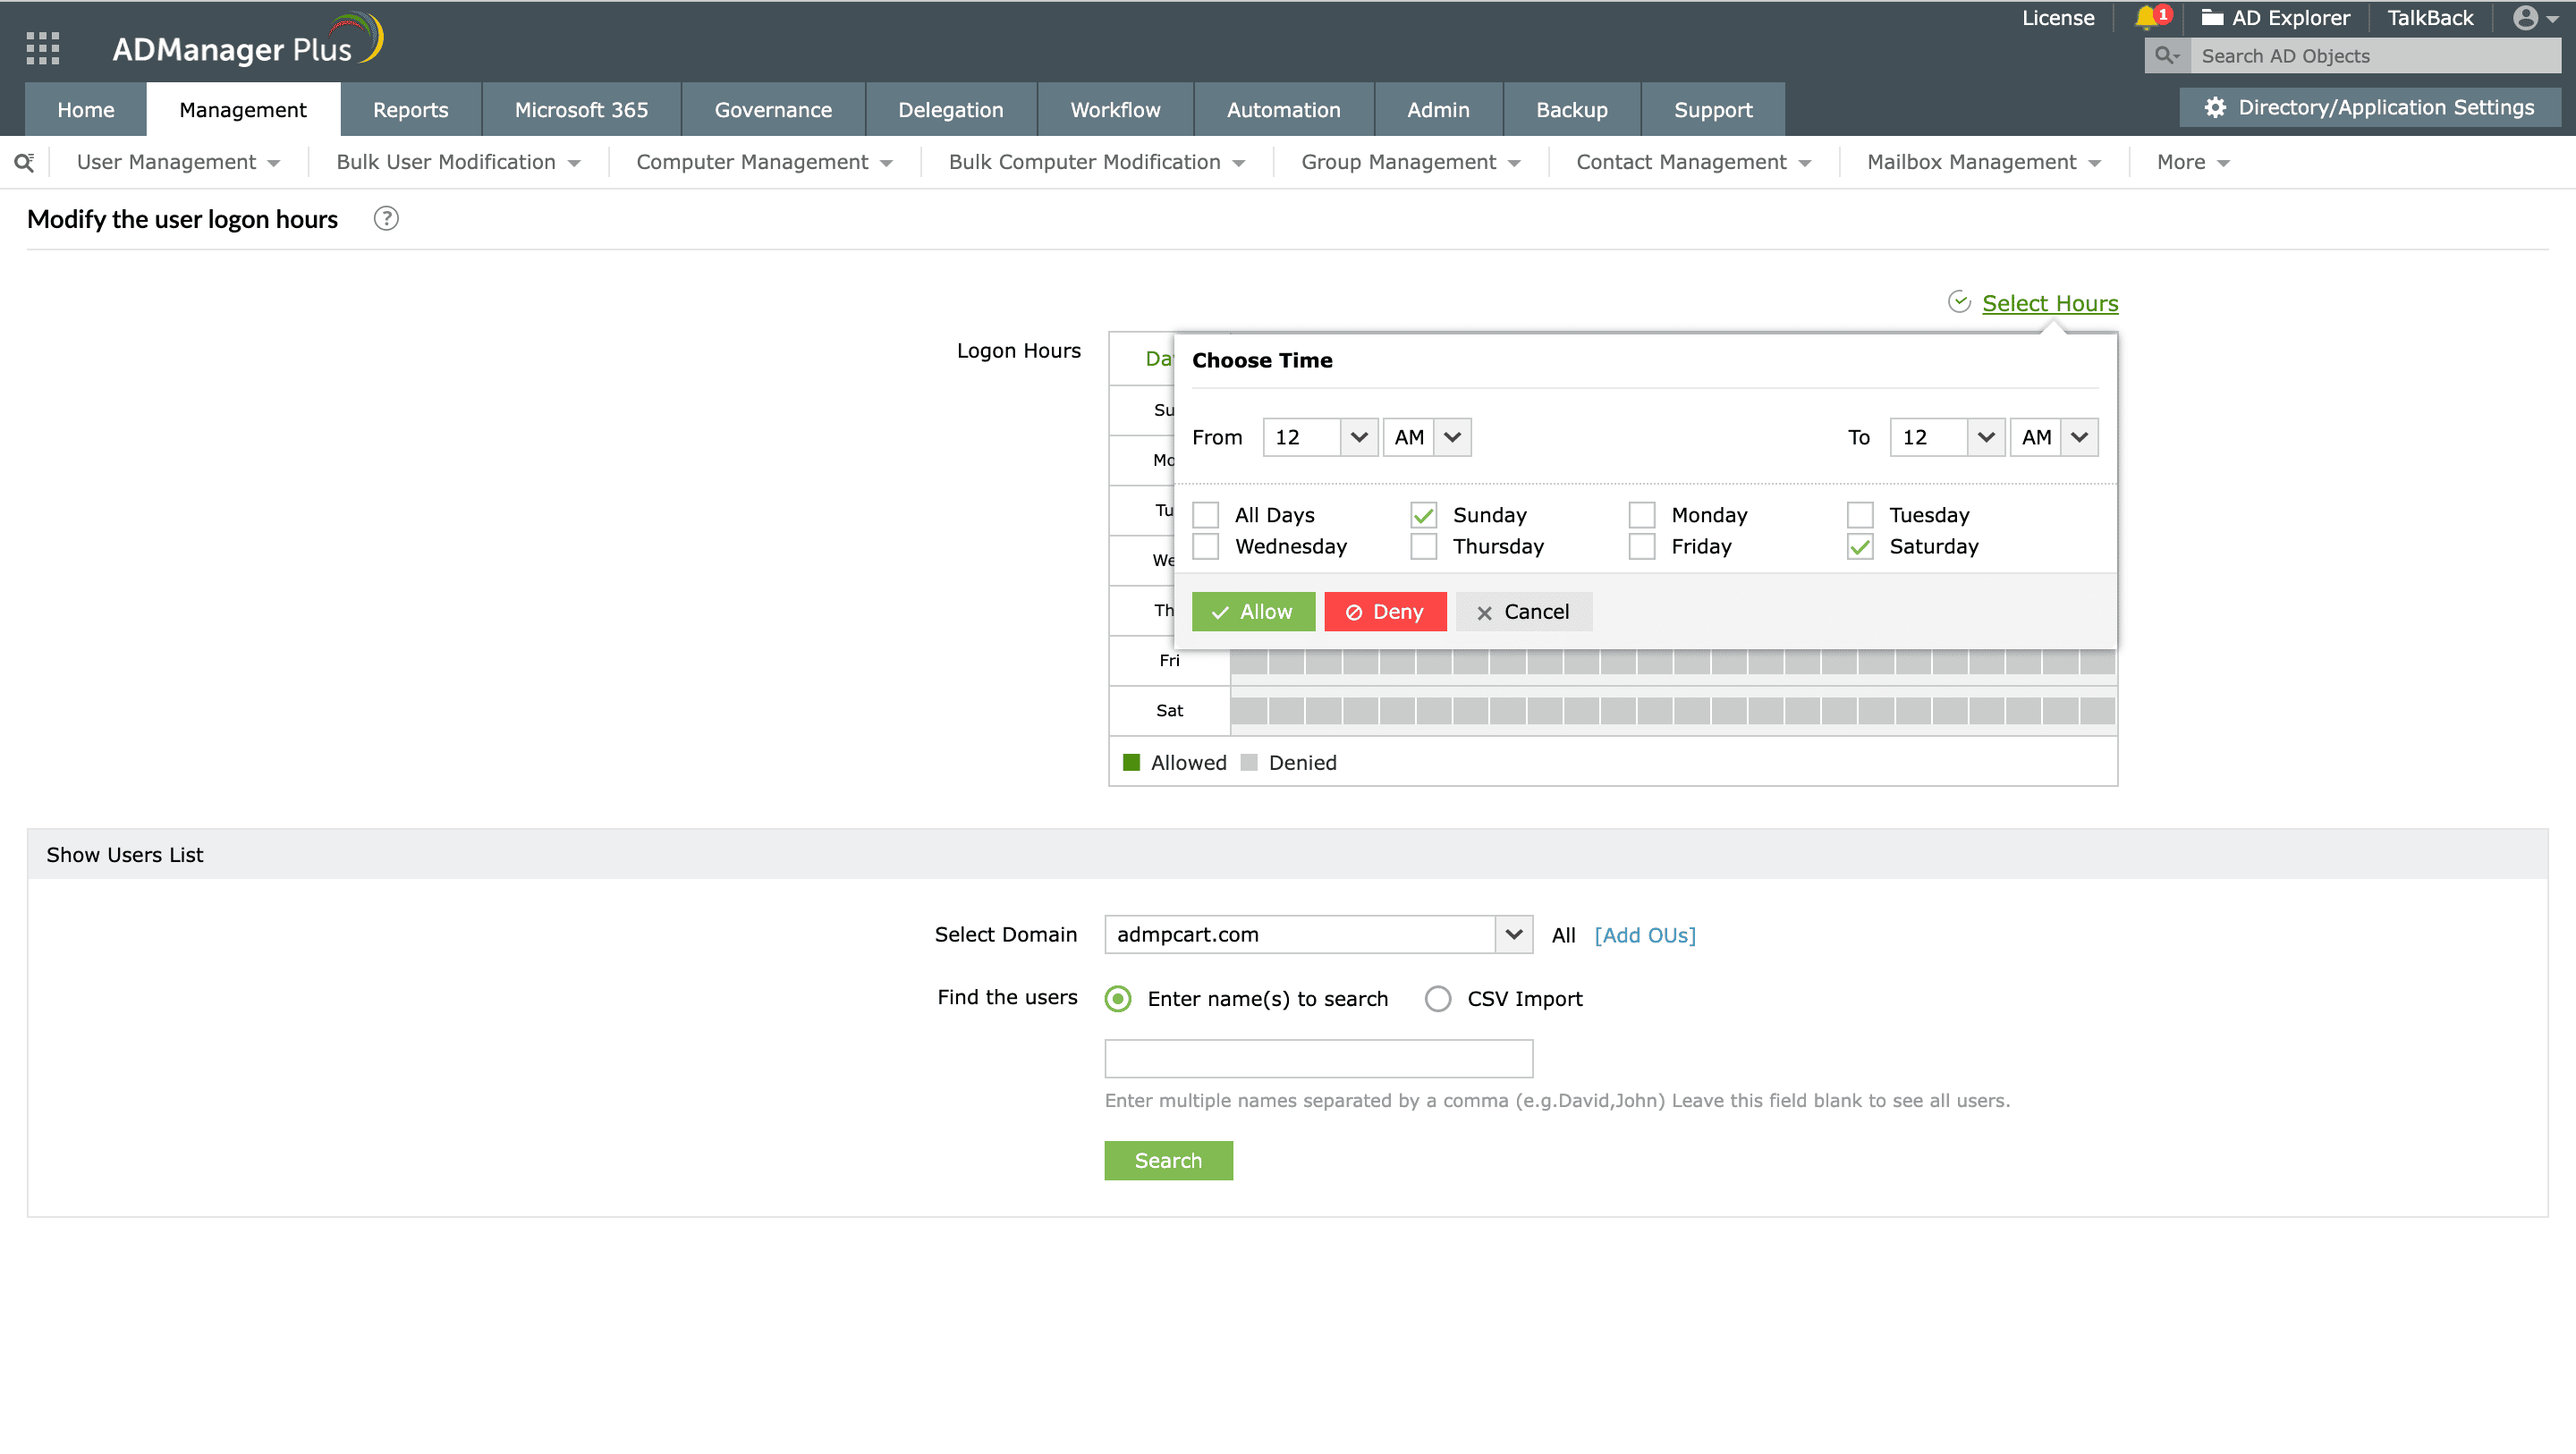This screenshot has width=2576, height=1454.
Task: Open the To AM/PM dropdown
Action: click(2054, 437)
